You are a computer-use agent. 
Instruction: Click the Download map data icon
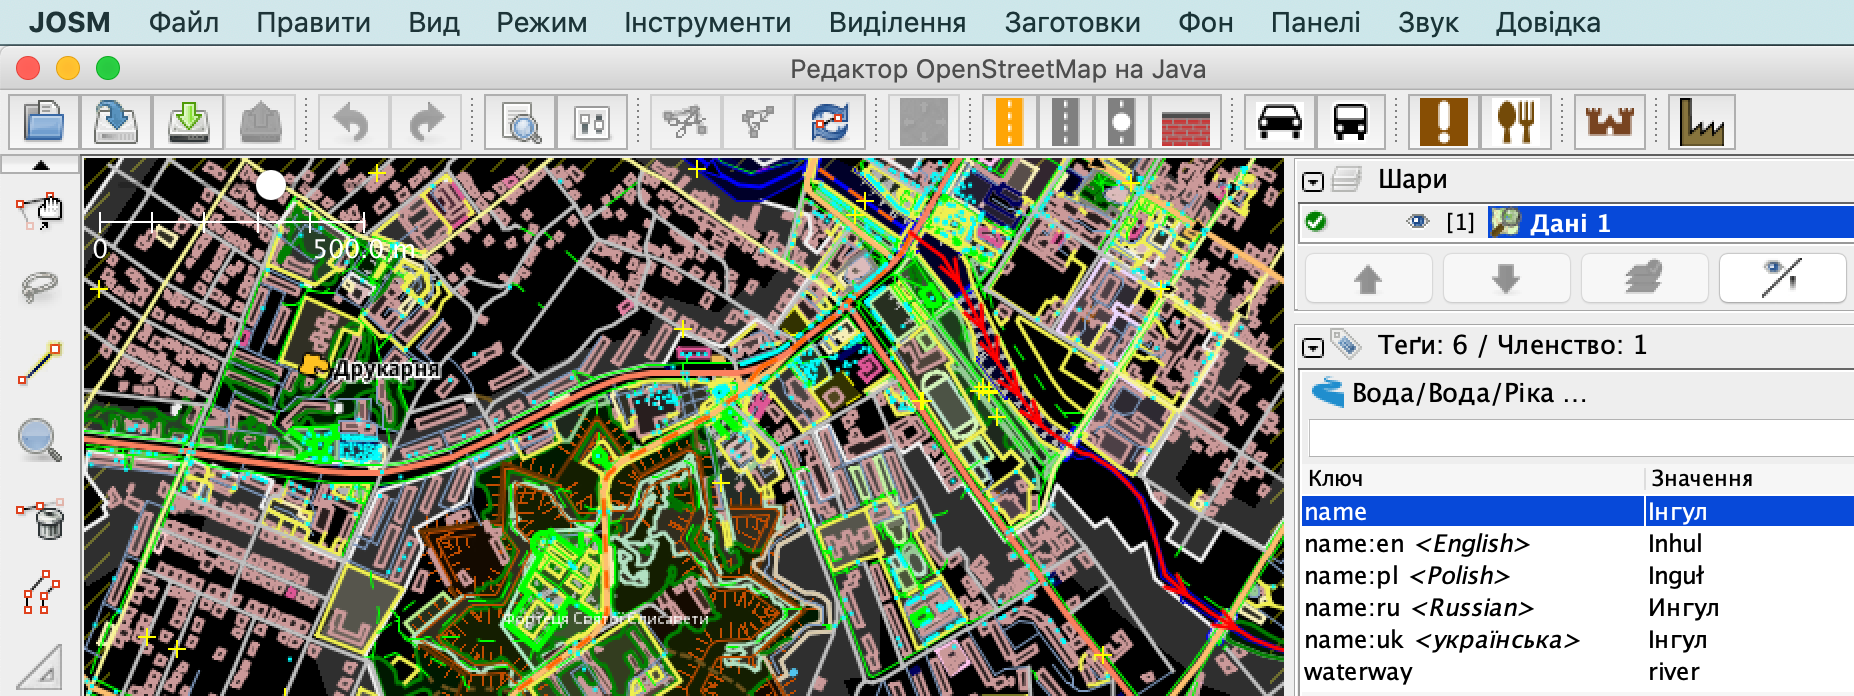(188, 123)
